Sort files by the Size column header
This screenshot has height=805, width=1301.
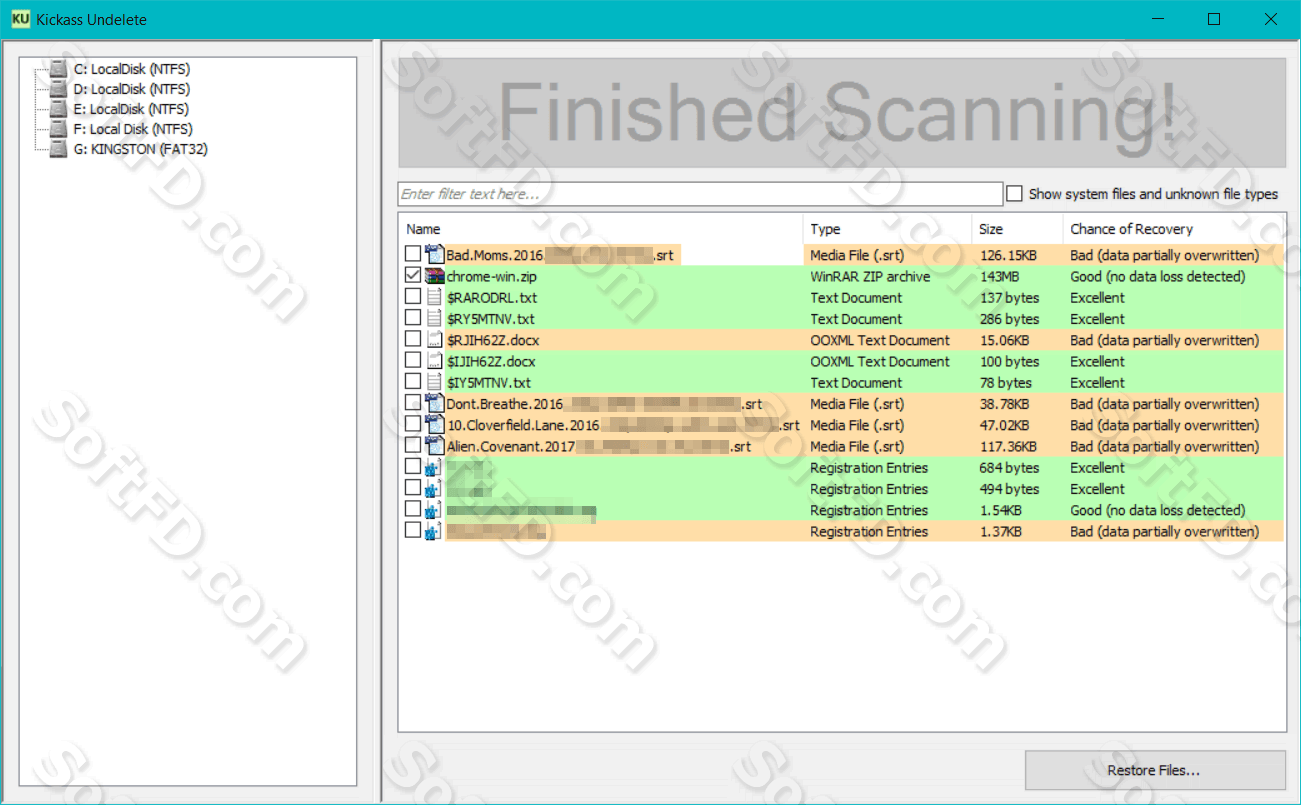[1017, 229]
